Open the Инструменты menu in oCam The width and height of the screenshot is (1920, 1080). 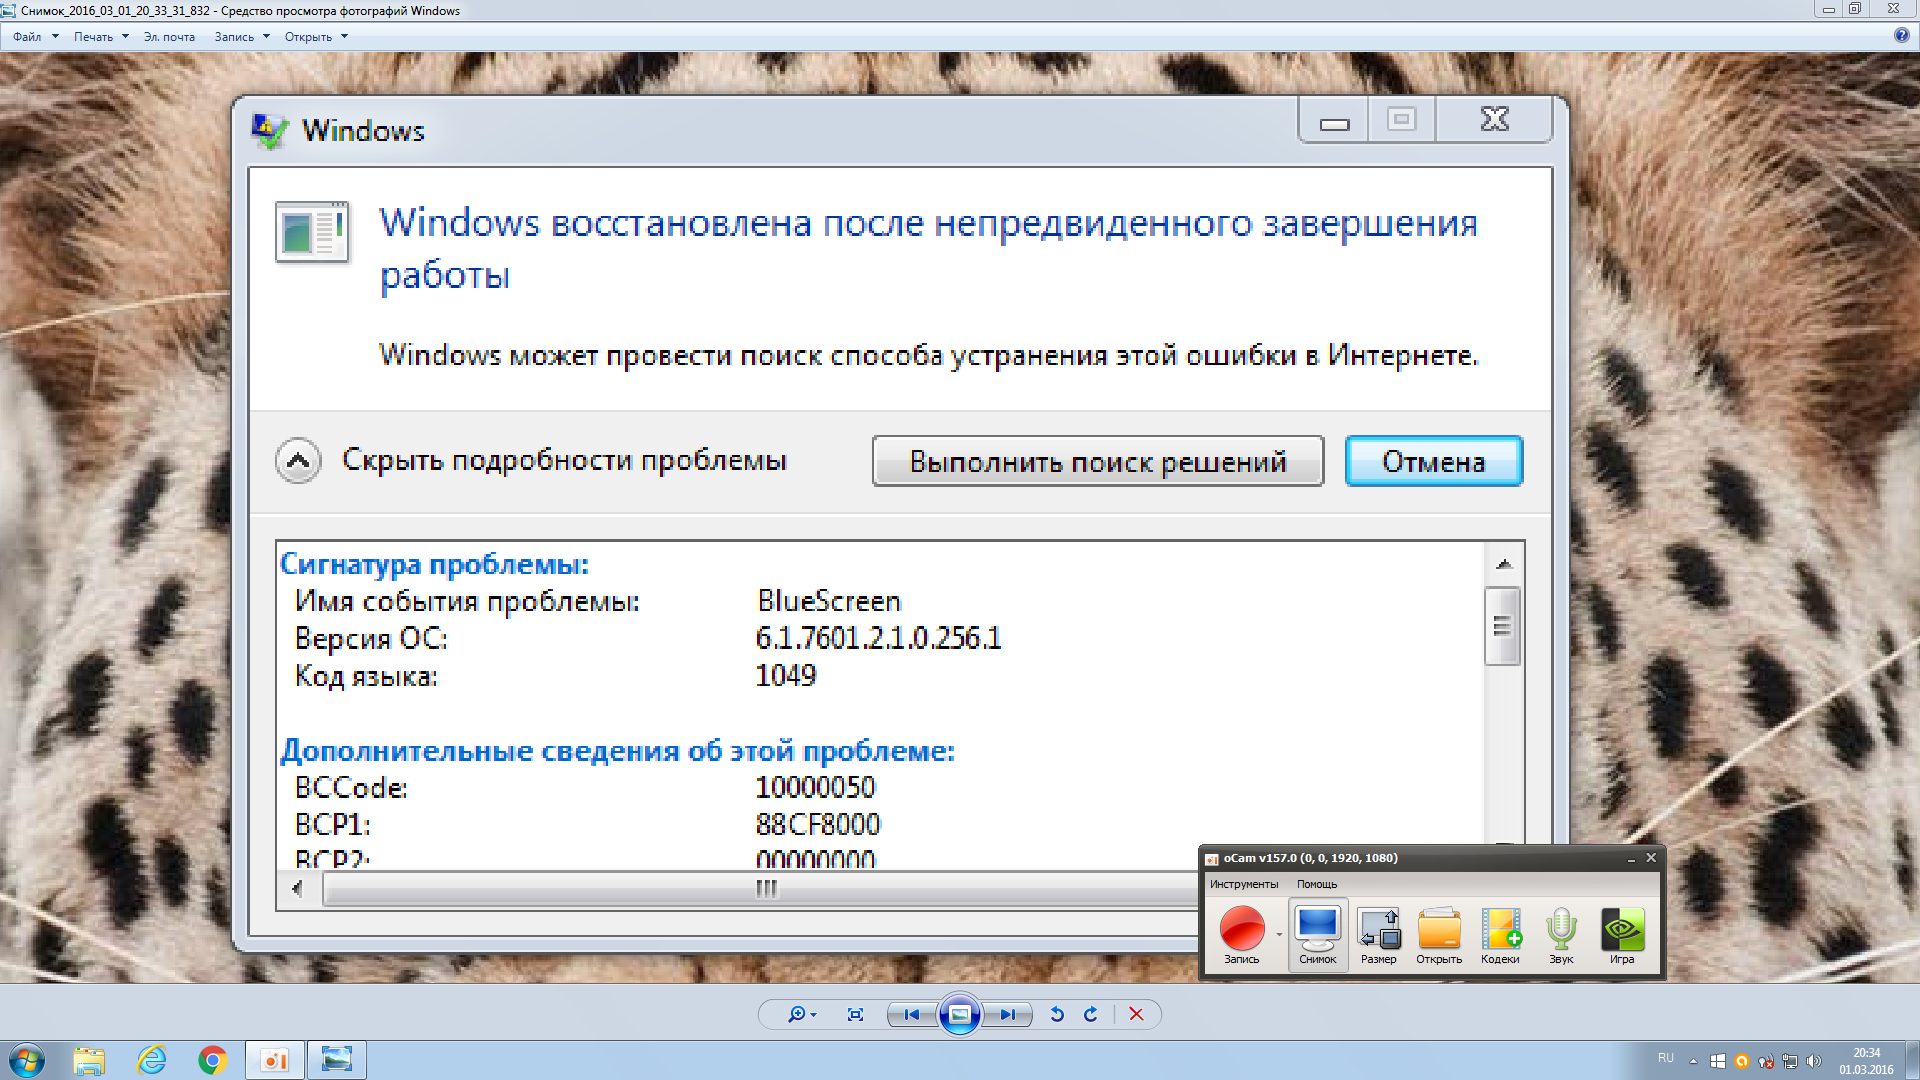(x=1243, y=884)
